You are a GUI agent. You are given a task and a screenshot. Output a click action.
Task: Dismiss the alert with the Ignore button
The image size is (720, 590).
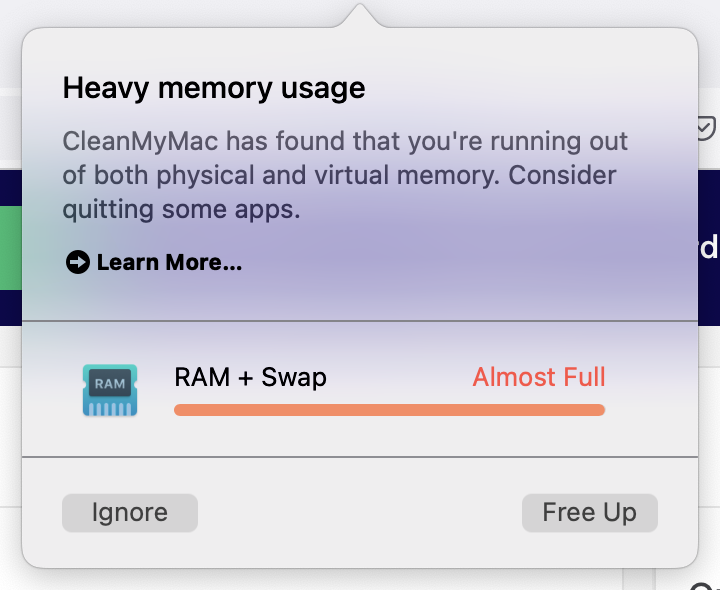coord(130,513)
